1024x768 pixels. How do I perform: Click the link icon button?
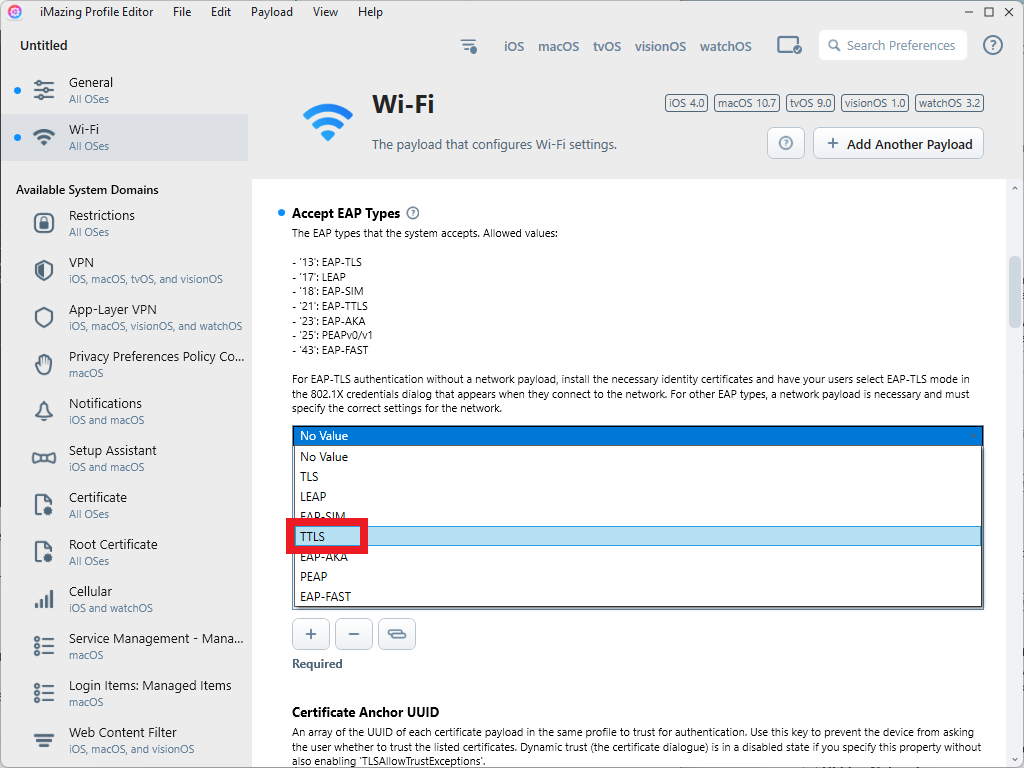[x=397, y=634]
